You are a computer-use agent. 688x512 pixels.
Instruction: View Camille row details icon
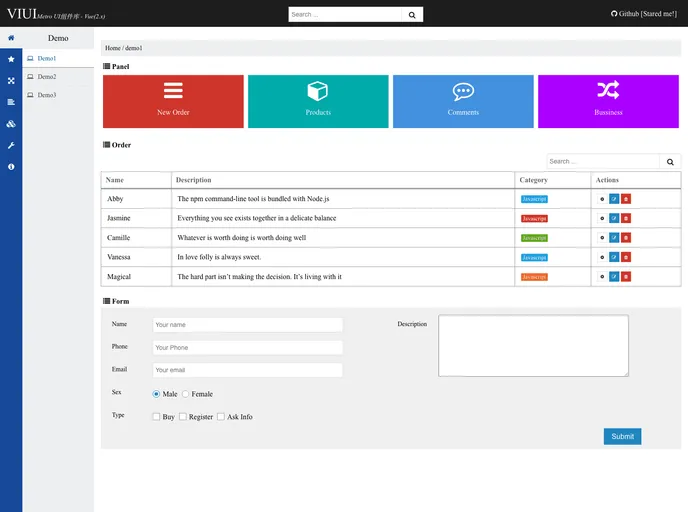(x=602, y=238)
